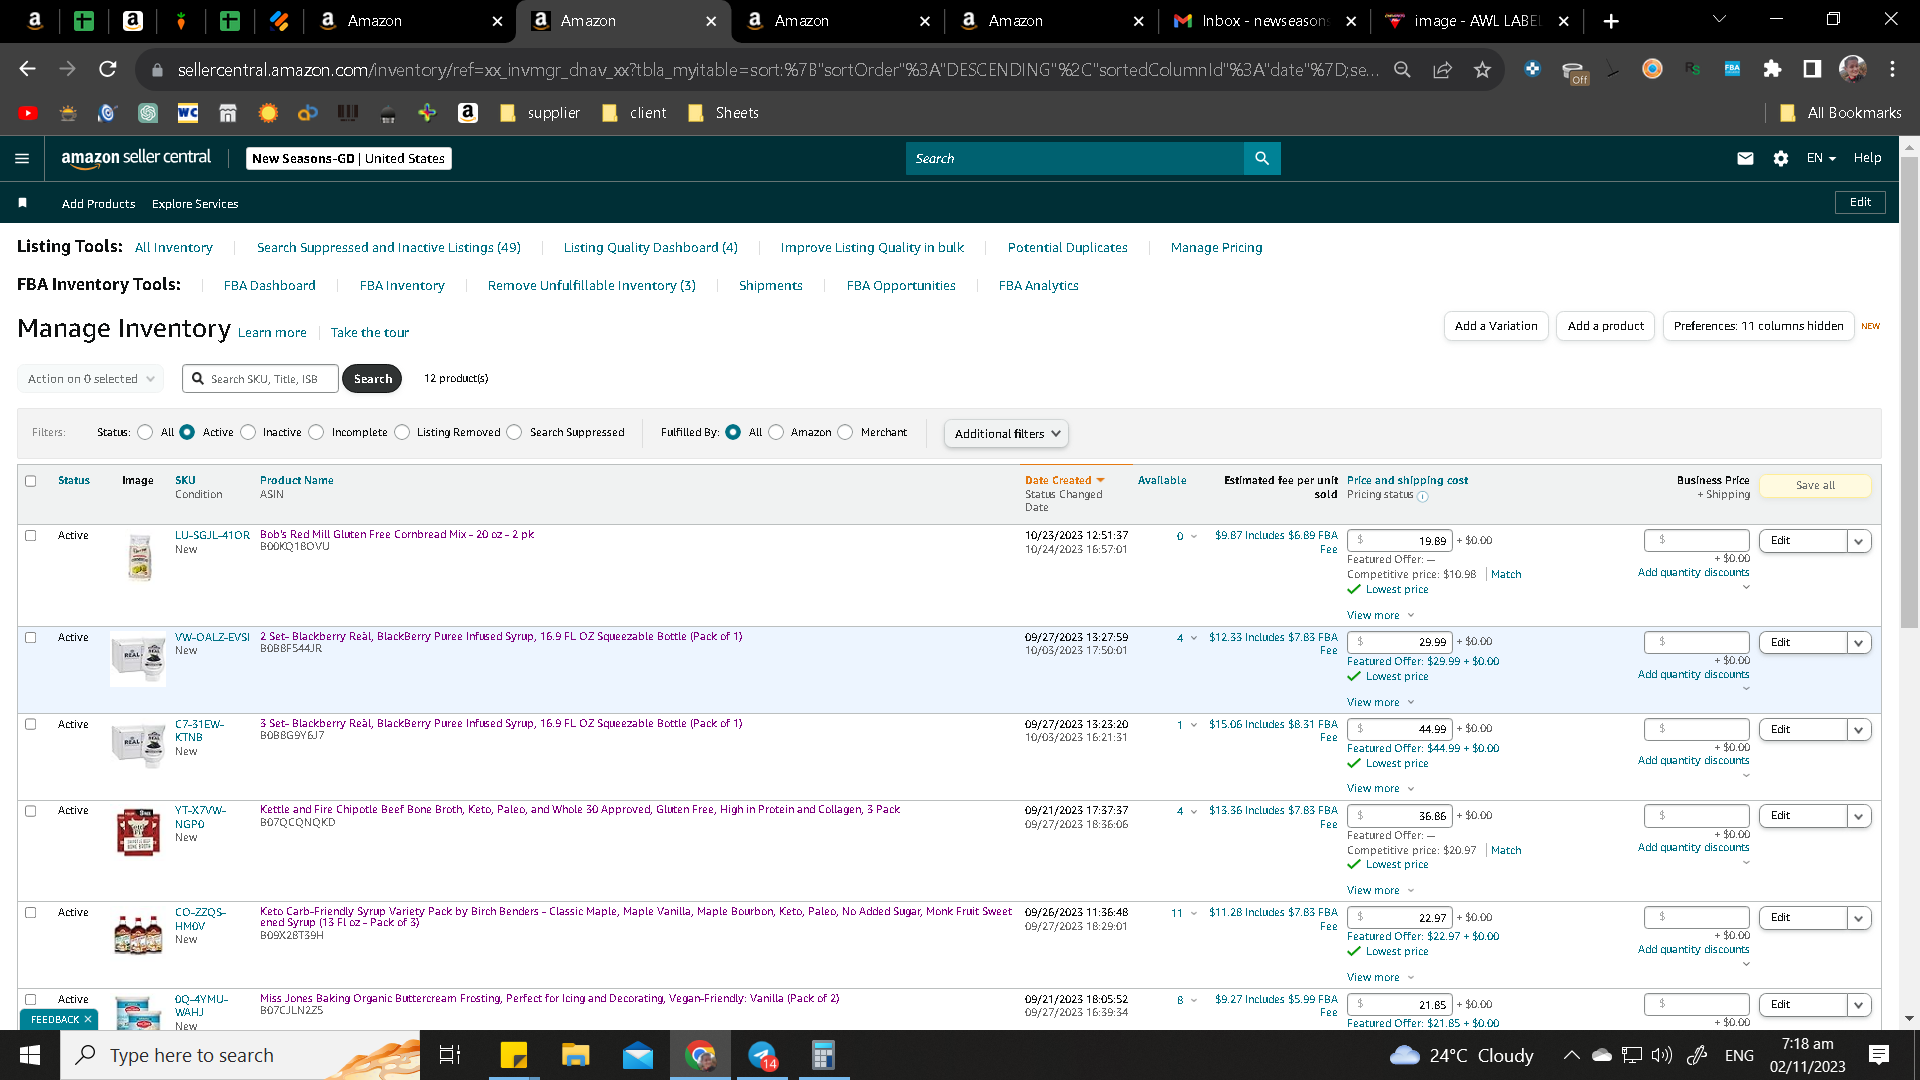
Task: Select the All status radio button
Action: [145, 432]
